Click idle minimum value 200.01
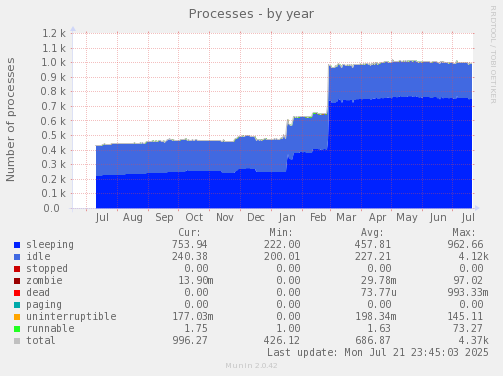The height and width of the screenshot is (376, 503). click(x=282, y=257)
